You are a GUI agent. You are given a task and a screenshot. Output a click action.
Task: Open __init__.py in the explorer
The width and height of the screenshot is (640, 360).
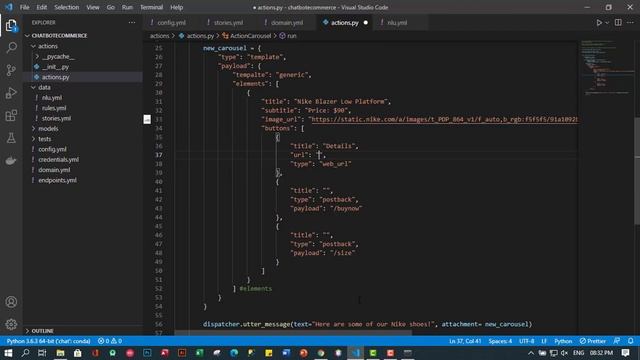pyautogui.click(x=55, y=67)
